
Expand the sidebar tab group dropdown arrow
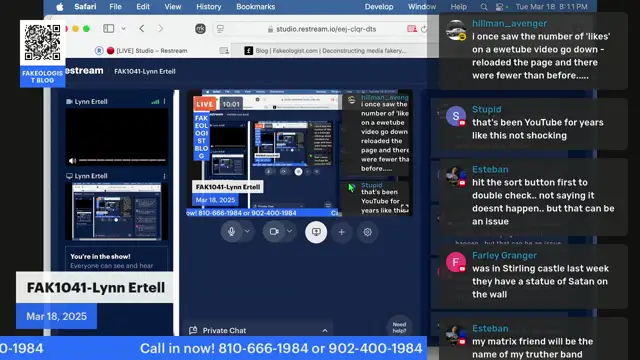tap(123, 29)
